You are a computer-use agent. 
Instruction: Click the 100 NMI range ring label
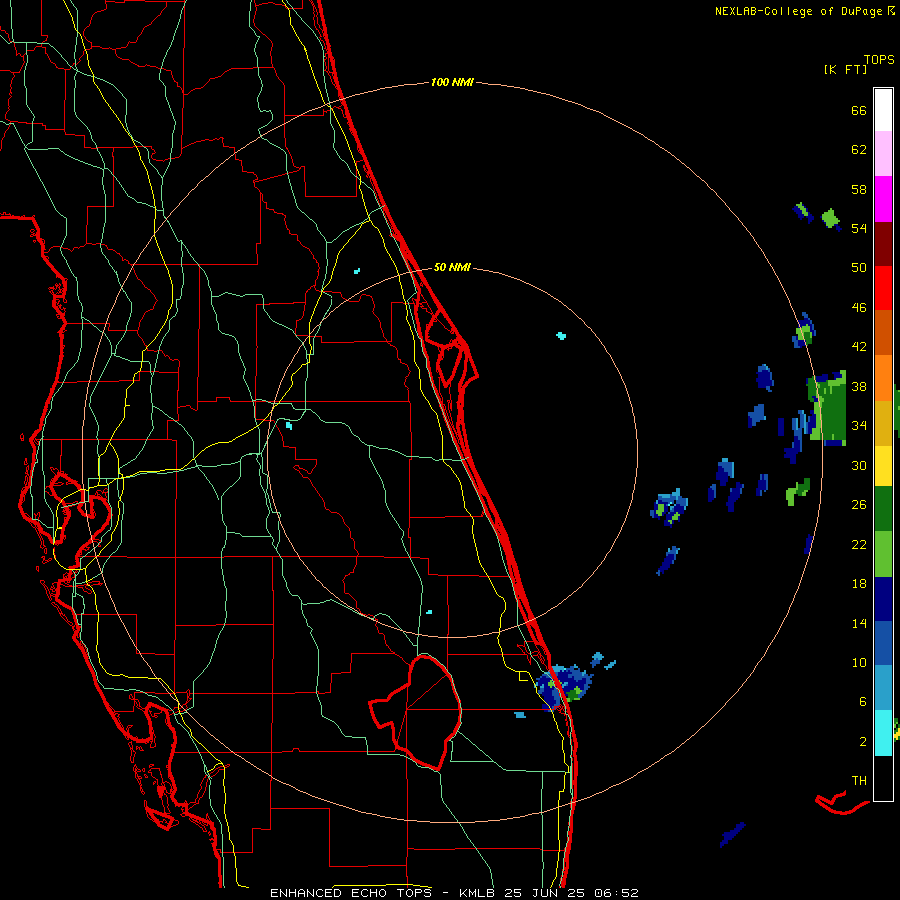click(452, 82)
